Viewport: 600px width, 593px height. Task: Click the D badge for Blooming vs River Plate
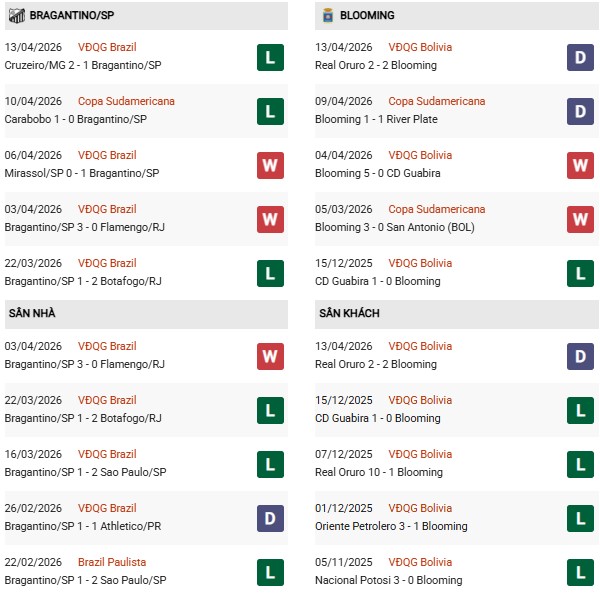[581, 111]
